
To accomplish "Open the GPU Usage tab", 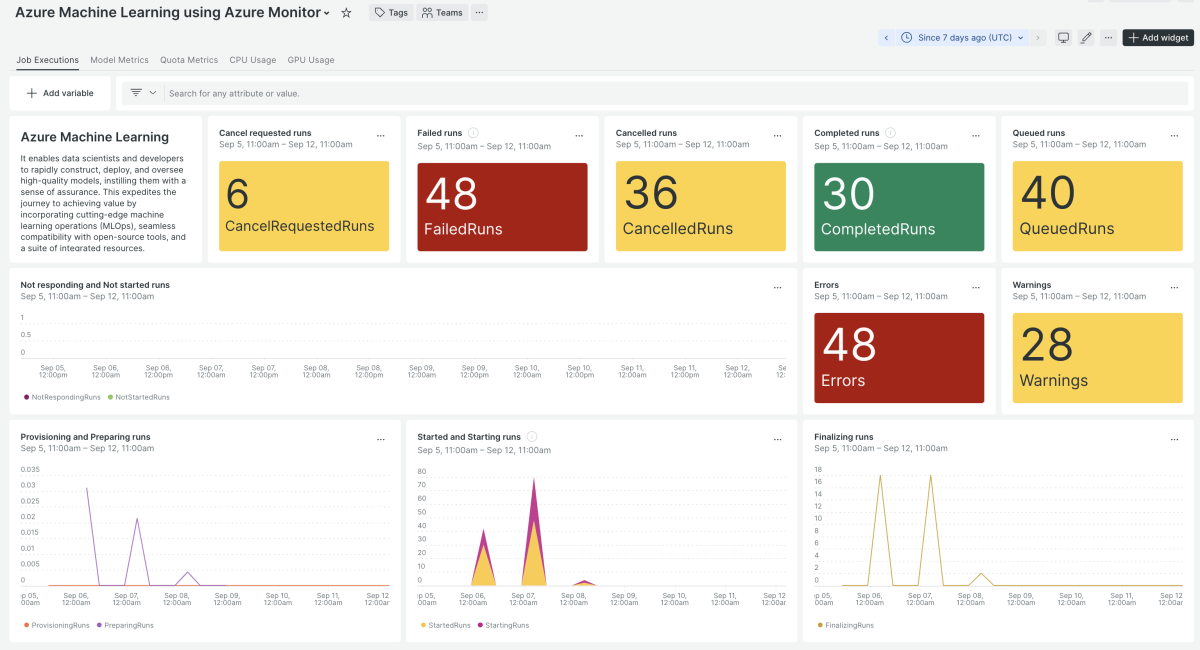I will [311, 60].
